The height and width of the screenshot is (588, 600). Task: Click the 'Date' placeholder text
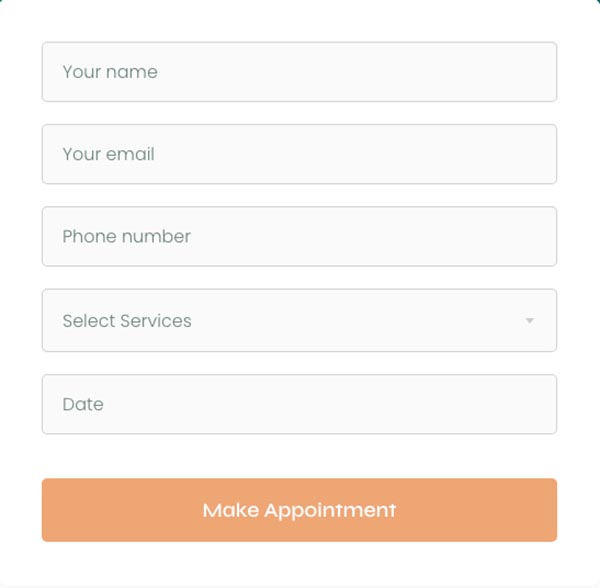pyautogui.click(x=83, y=404)
